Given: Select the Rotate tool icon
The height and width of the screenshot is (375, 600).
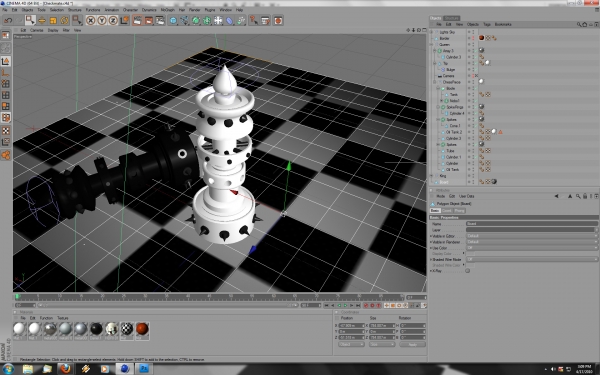Looking at the screenshot, I should click(x=64, y=20).
